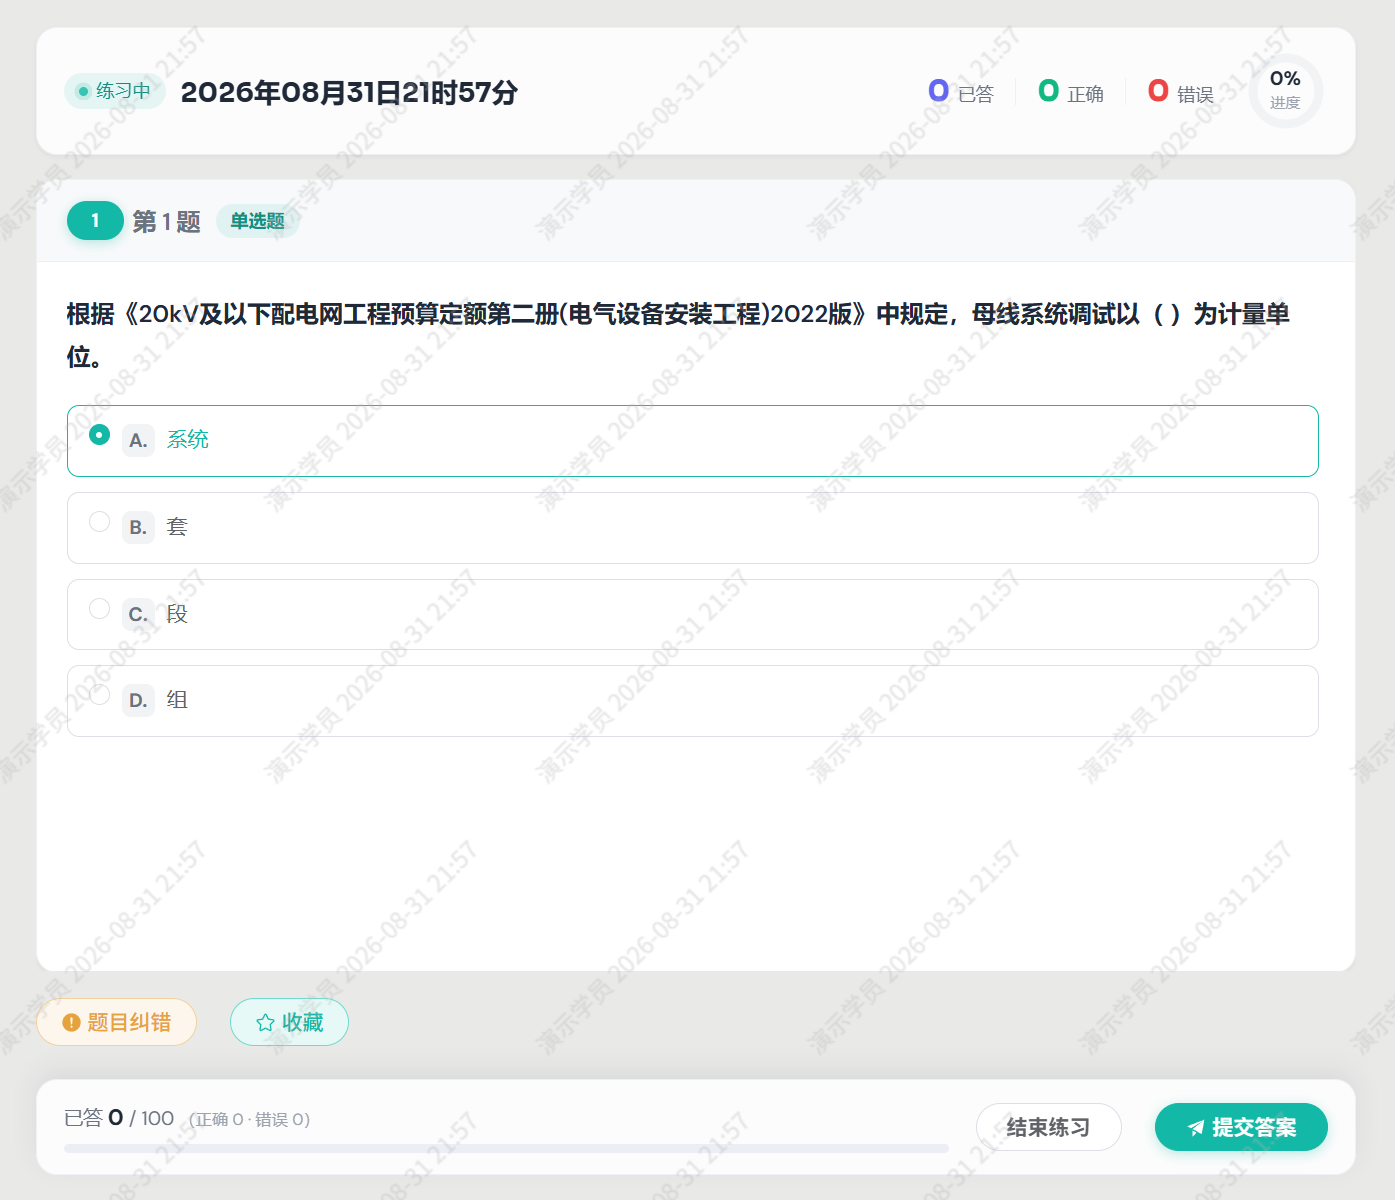Click the warning icon in 题目纠错
The height and width of the screenshot is (1200, 1395).
click(71, 1022)
